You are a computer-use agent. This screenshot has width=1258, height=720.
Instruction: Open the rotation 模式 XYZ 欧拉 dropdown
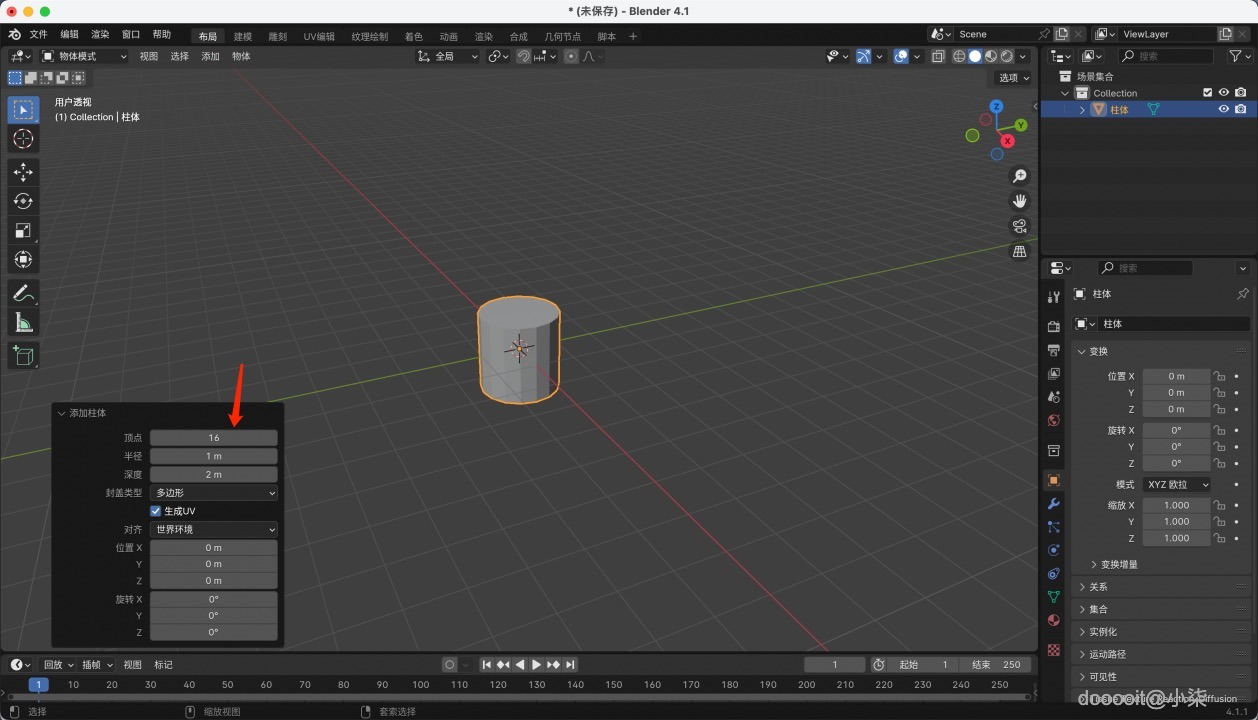1176,485
